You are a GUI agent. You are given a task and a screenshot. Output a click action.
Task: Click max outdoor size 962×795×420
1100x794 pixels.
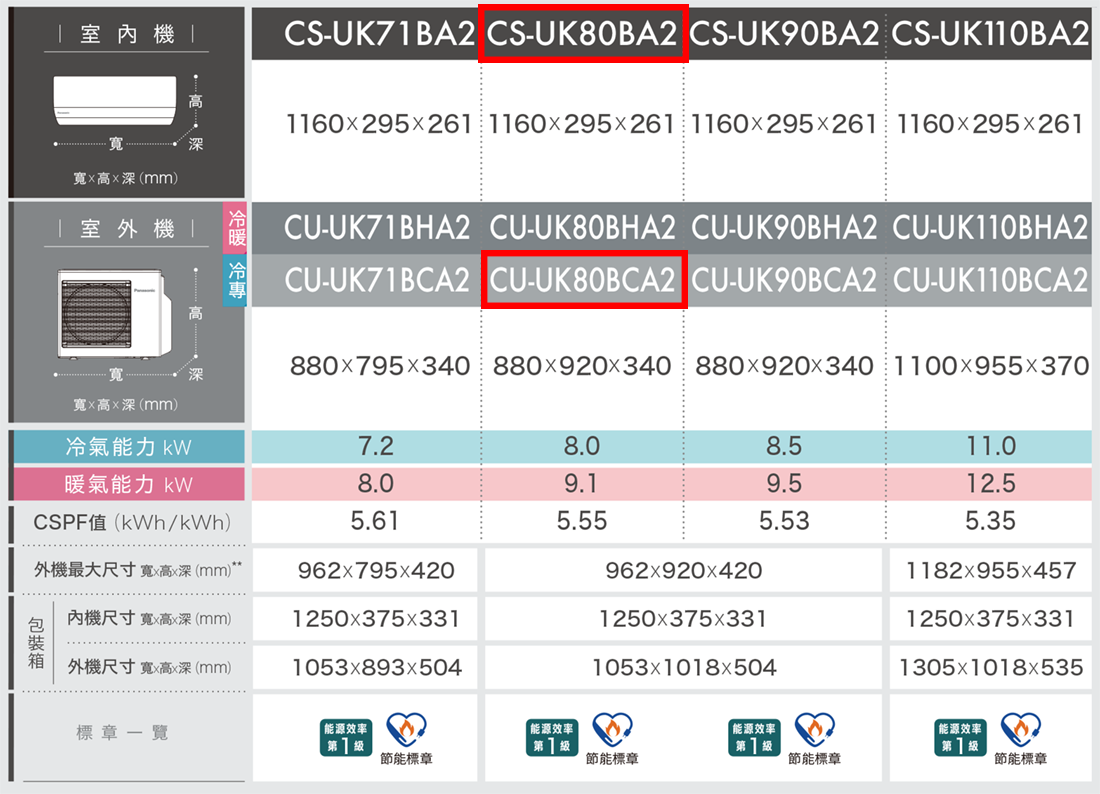point(376,570)
